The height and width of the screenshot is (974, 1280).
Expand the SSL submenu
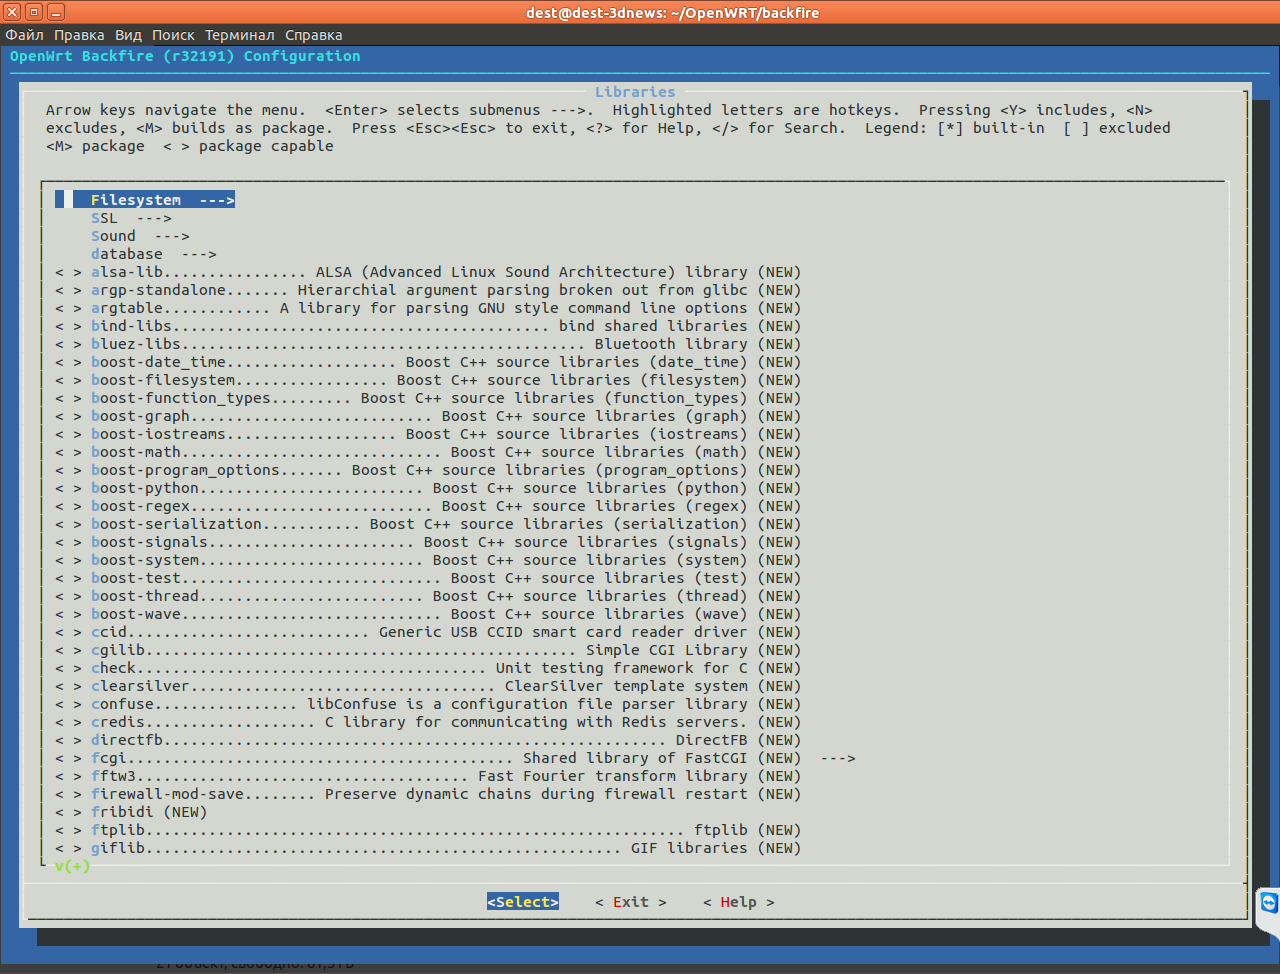click(131, 218)
